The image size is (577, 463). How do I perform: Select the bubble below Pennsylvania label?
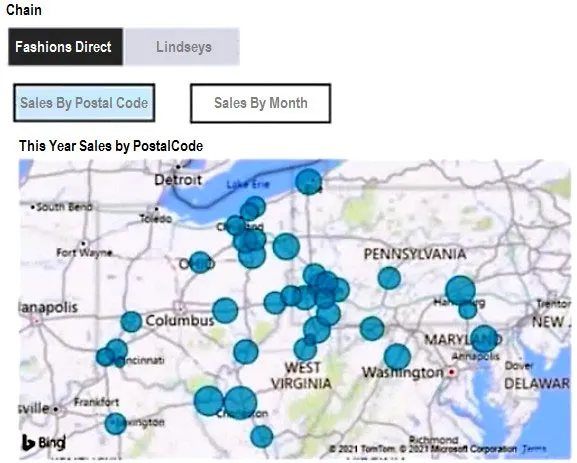[x=389, y=278]
